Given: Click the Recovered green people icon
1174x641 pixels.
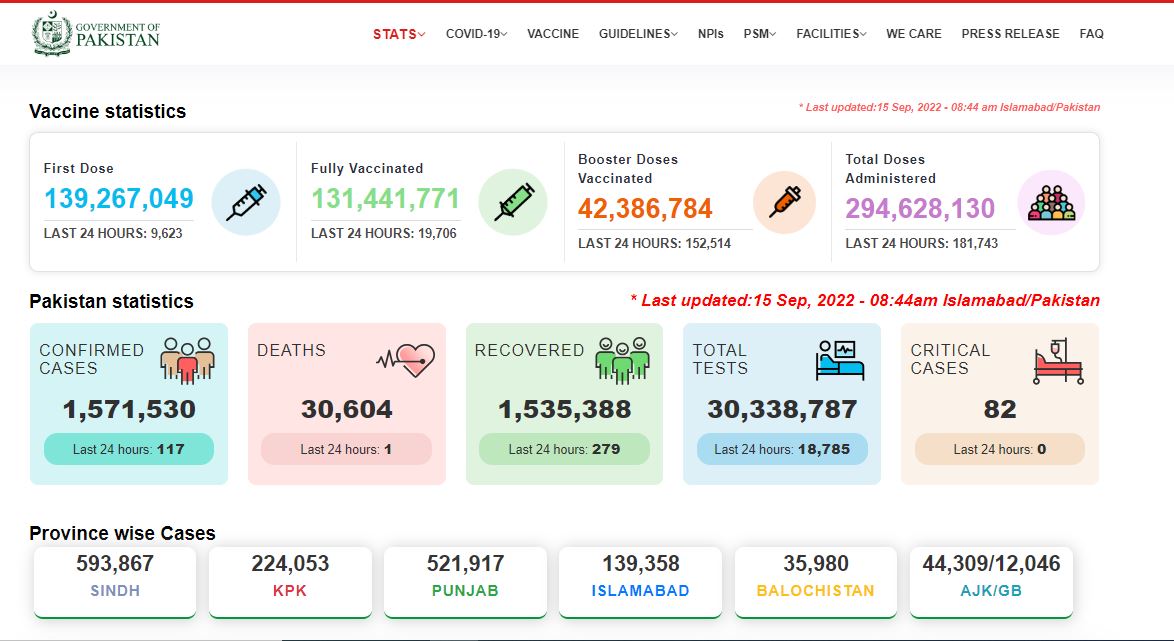Looking at the screenshot, I should coord(622,360).
